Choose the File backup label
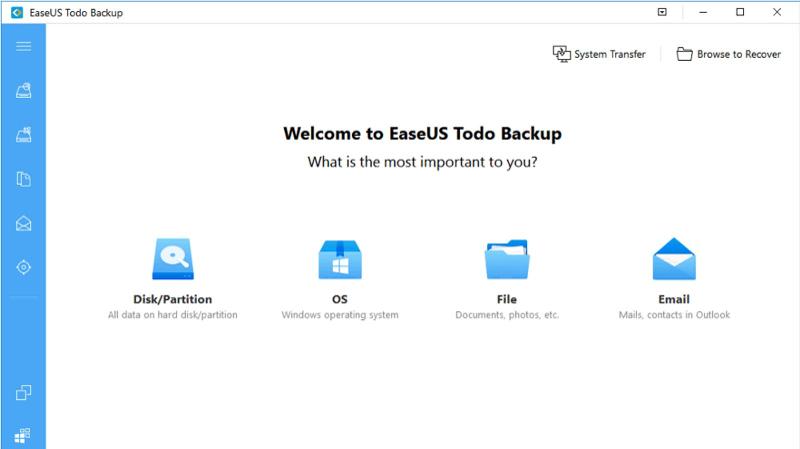 pyautogui.click(x=507, y=300)
